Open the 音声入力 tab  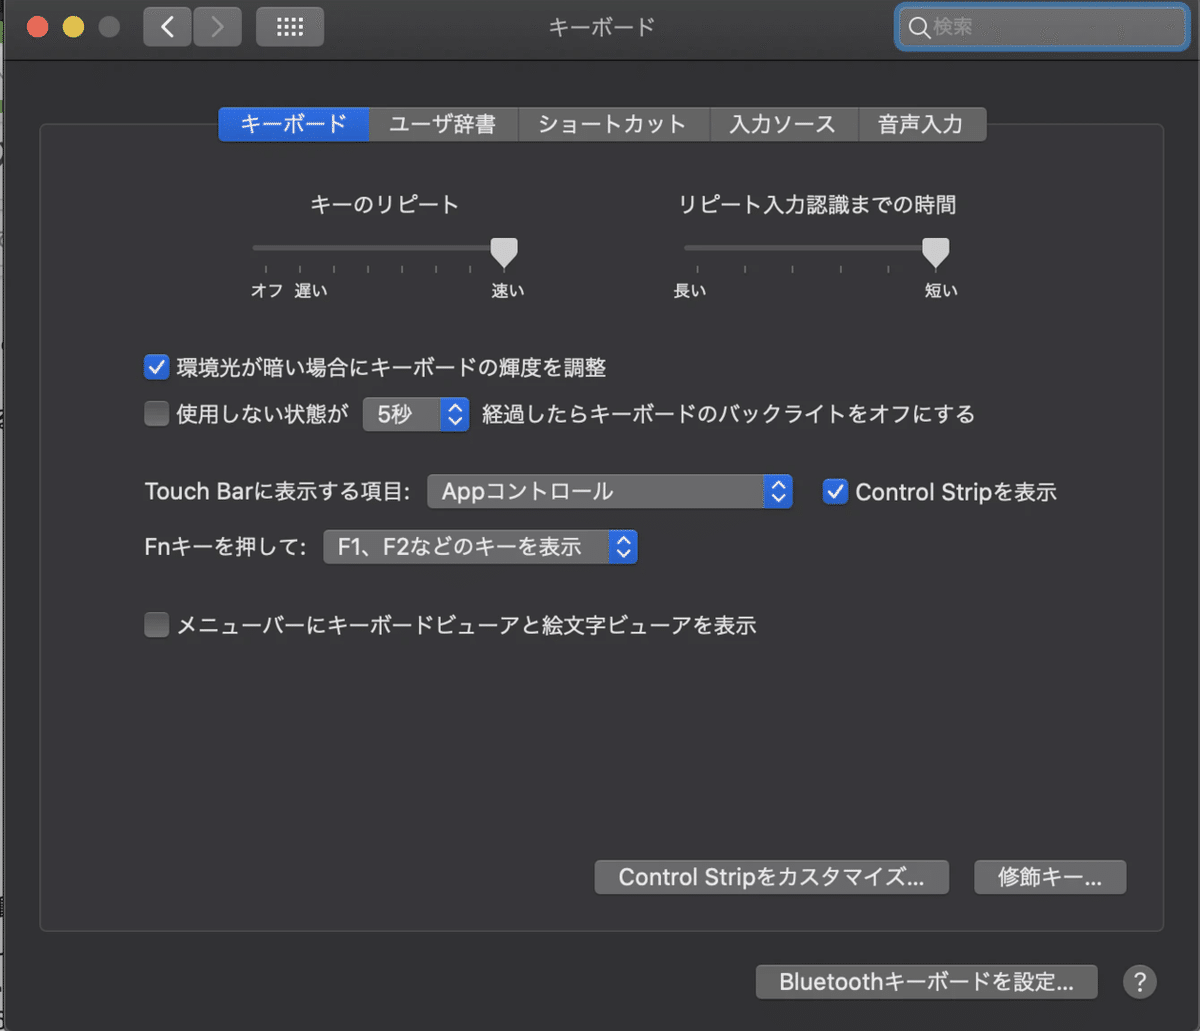pyautogui.click(x=921, y=124)
